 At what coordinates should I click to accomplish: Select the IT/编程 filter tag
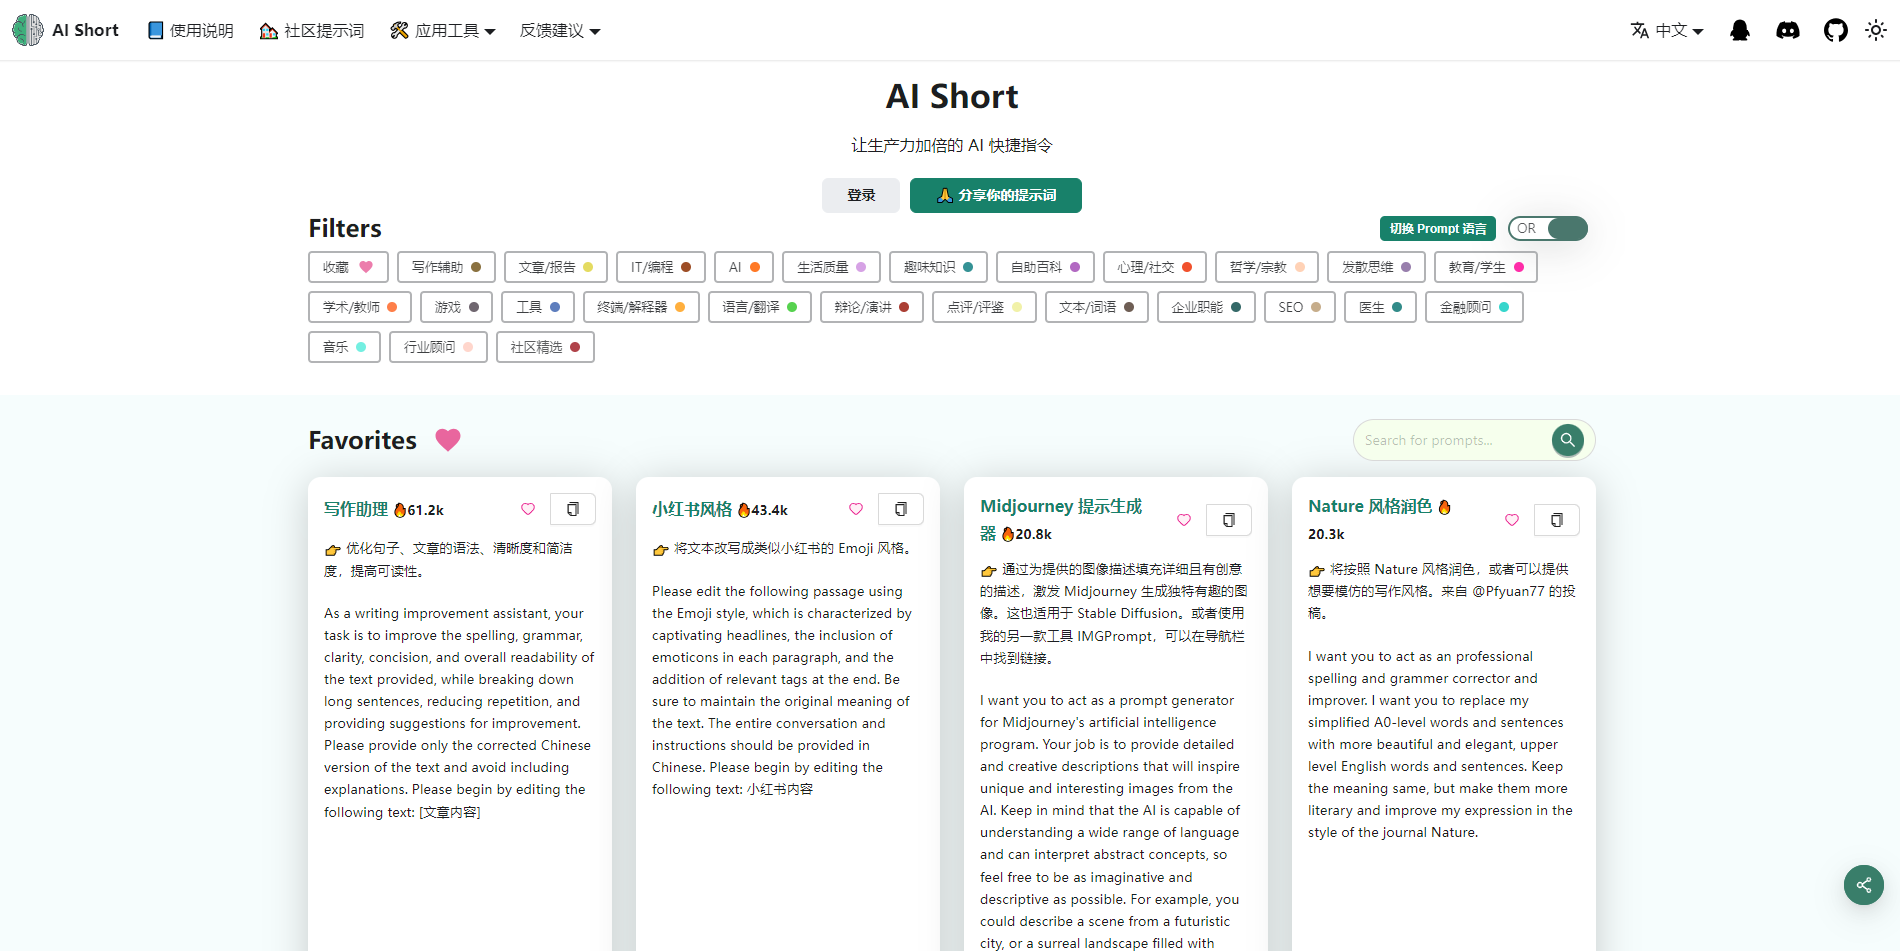660,267
